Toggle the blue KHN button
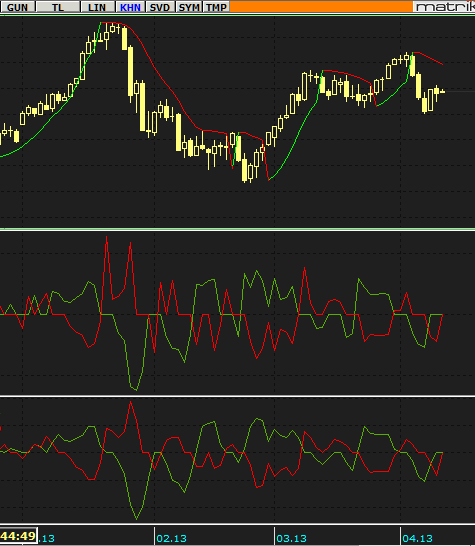This screenshot has height=546, width=475. (x=130, y=7)
